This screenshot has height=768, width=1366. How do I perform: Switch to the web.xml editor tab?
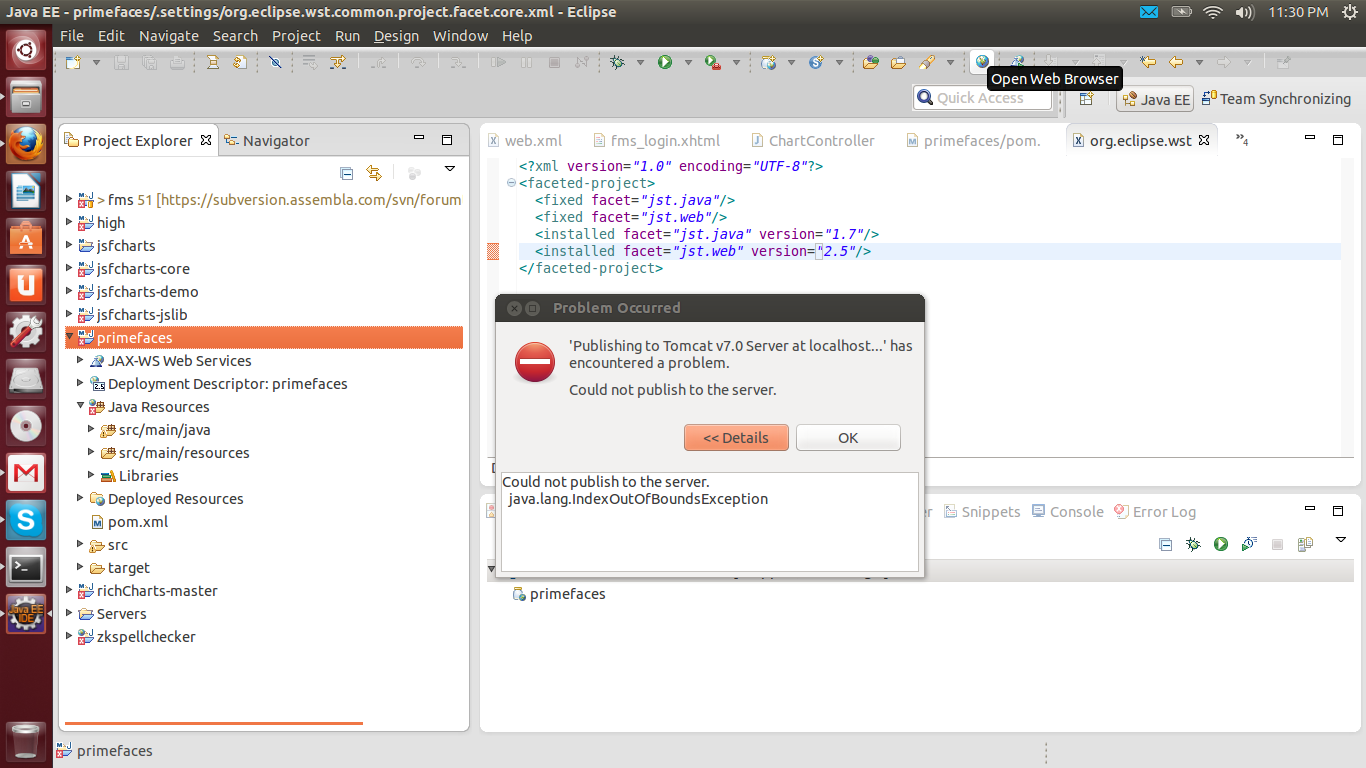[x=524, y=141]
